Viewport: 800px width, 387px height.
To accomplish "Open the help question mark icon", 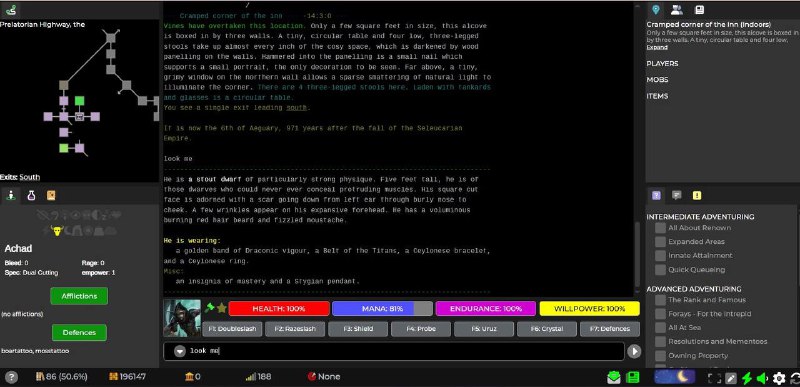I will [11, 377].
